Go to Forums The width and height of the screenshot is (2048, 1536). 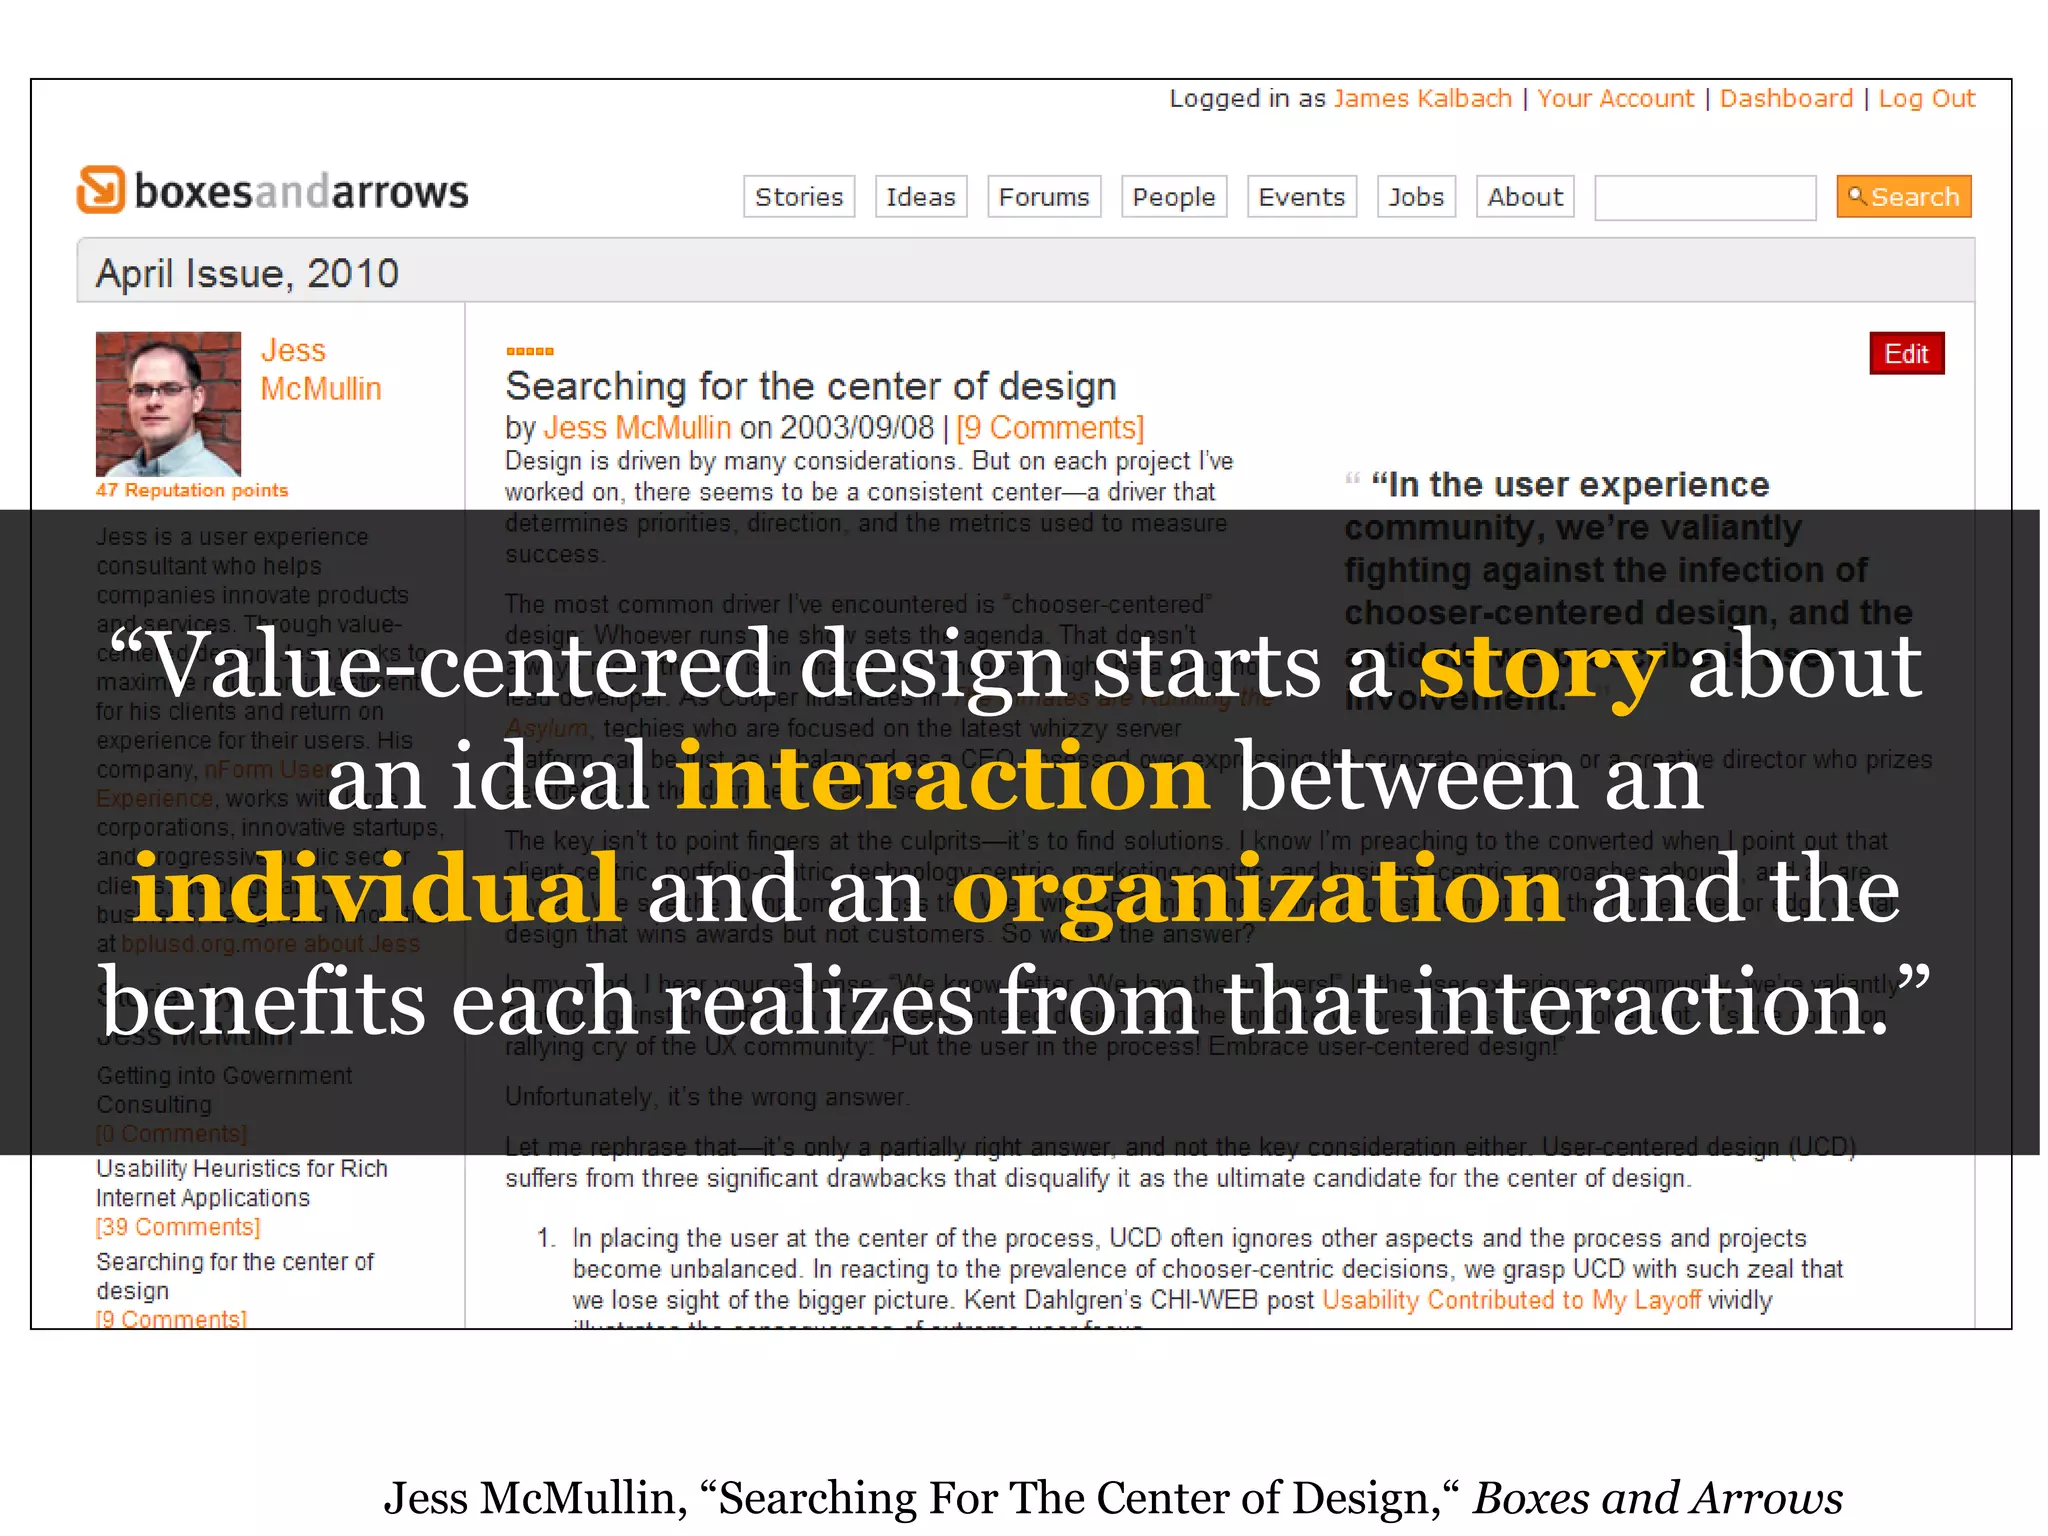point(1044,196)
